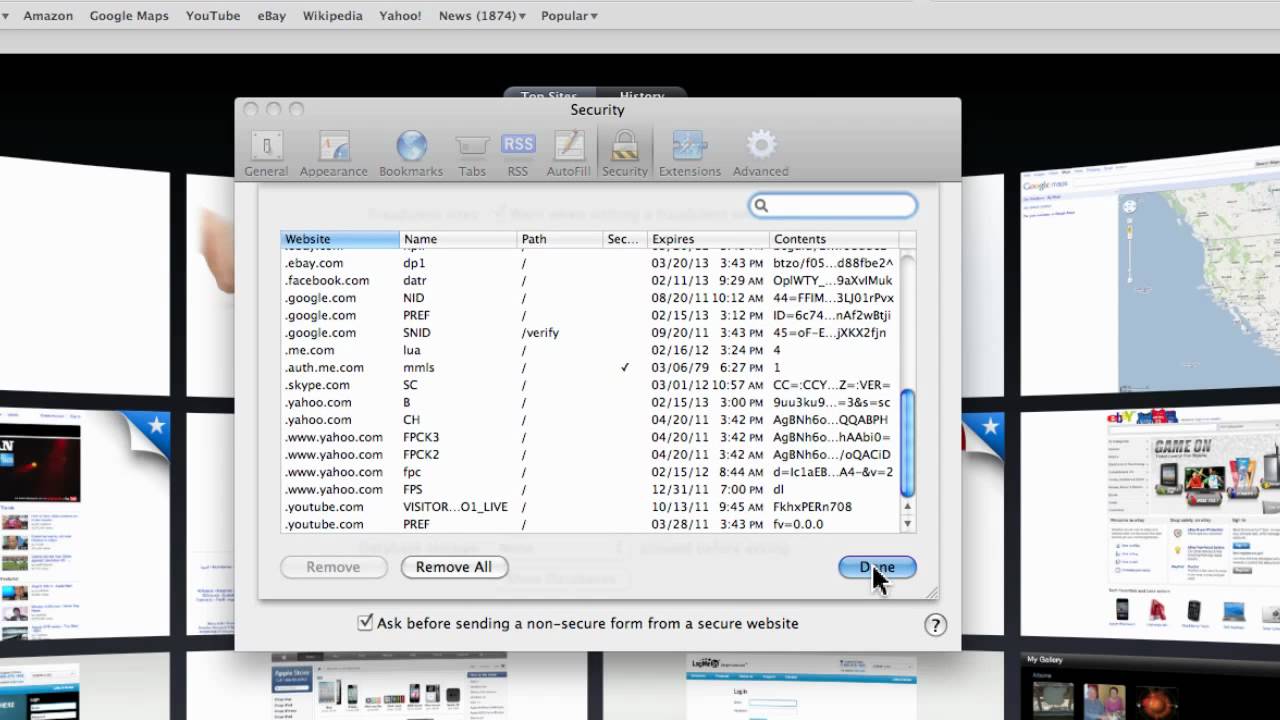Image resolution: width=1280 pixels, height=720 pixels.
Task: Open the News (1874) bookmarks dropdown
Action: click(x=482, y=16)
